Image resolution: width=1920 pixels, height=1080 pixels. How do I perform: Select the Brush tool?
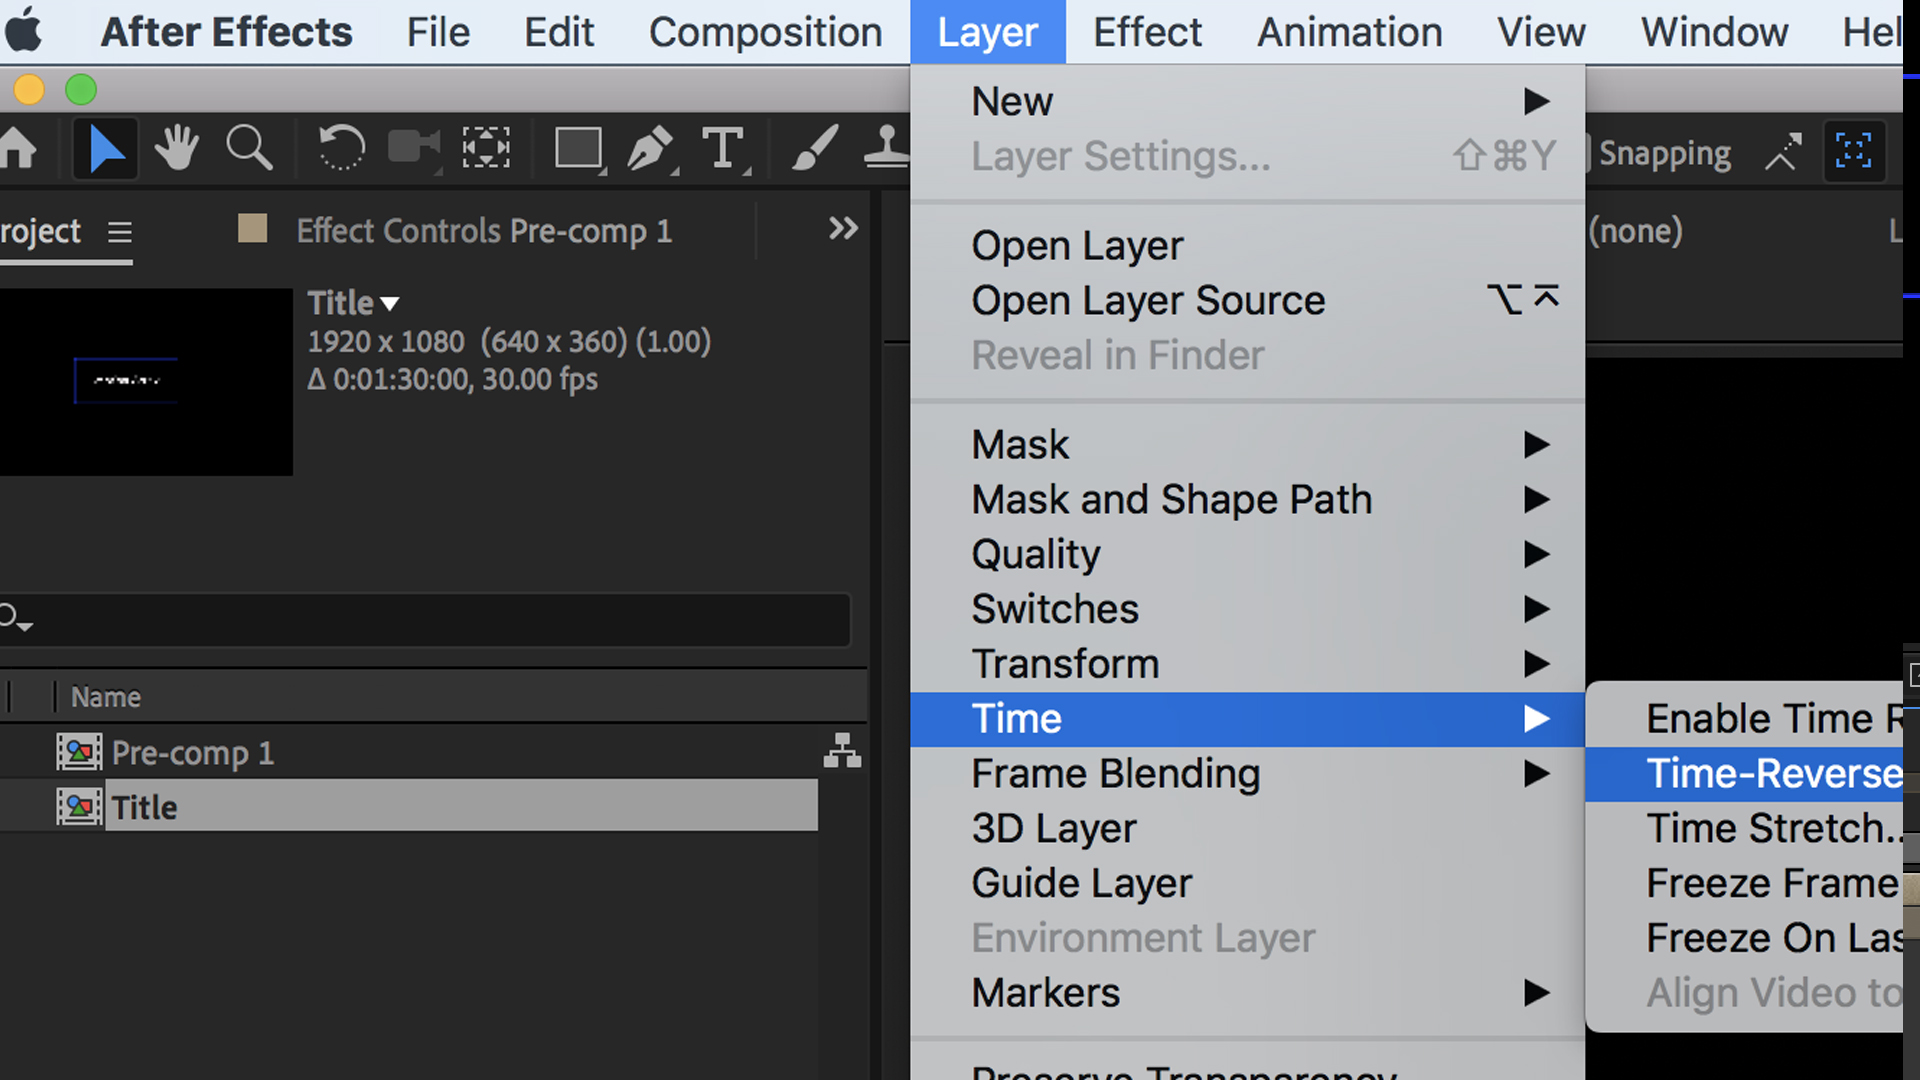click(812, 148)
